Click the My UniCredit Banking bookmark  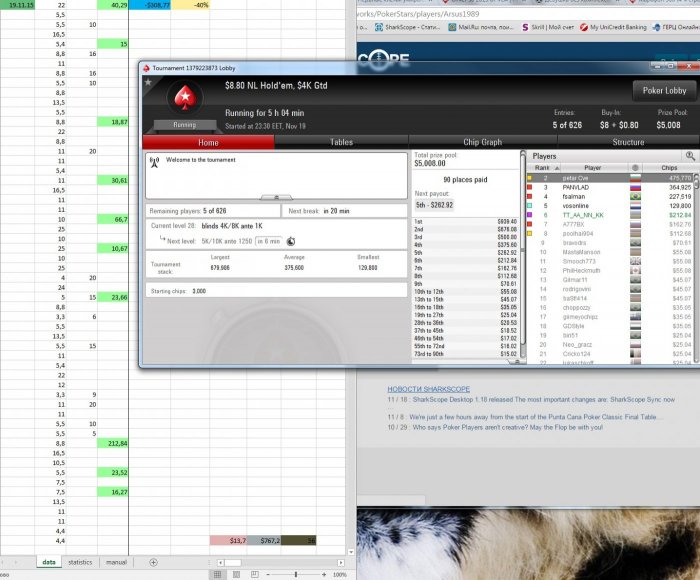coord(613,27)
